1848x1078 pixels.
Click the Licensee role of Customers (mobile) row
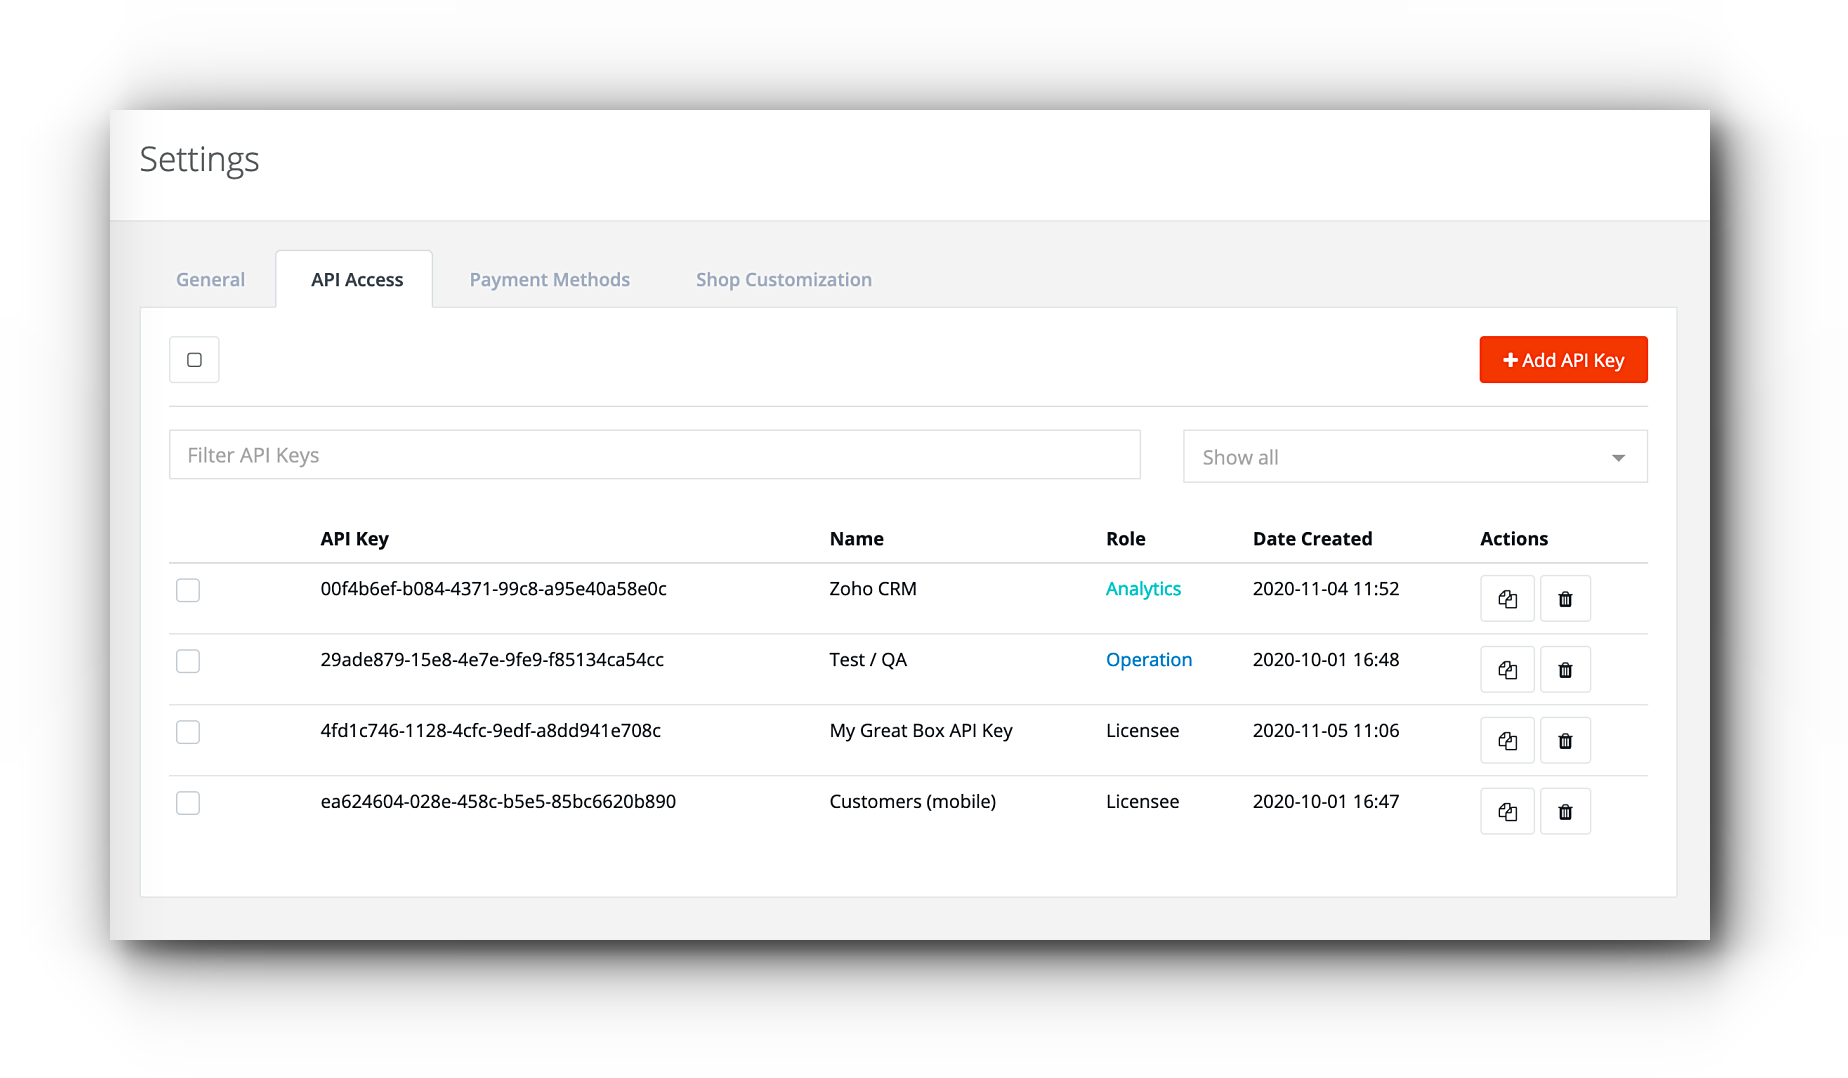tap(1143, 802)
